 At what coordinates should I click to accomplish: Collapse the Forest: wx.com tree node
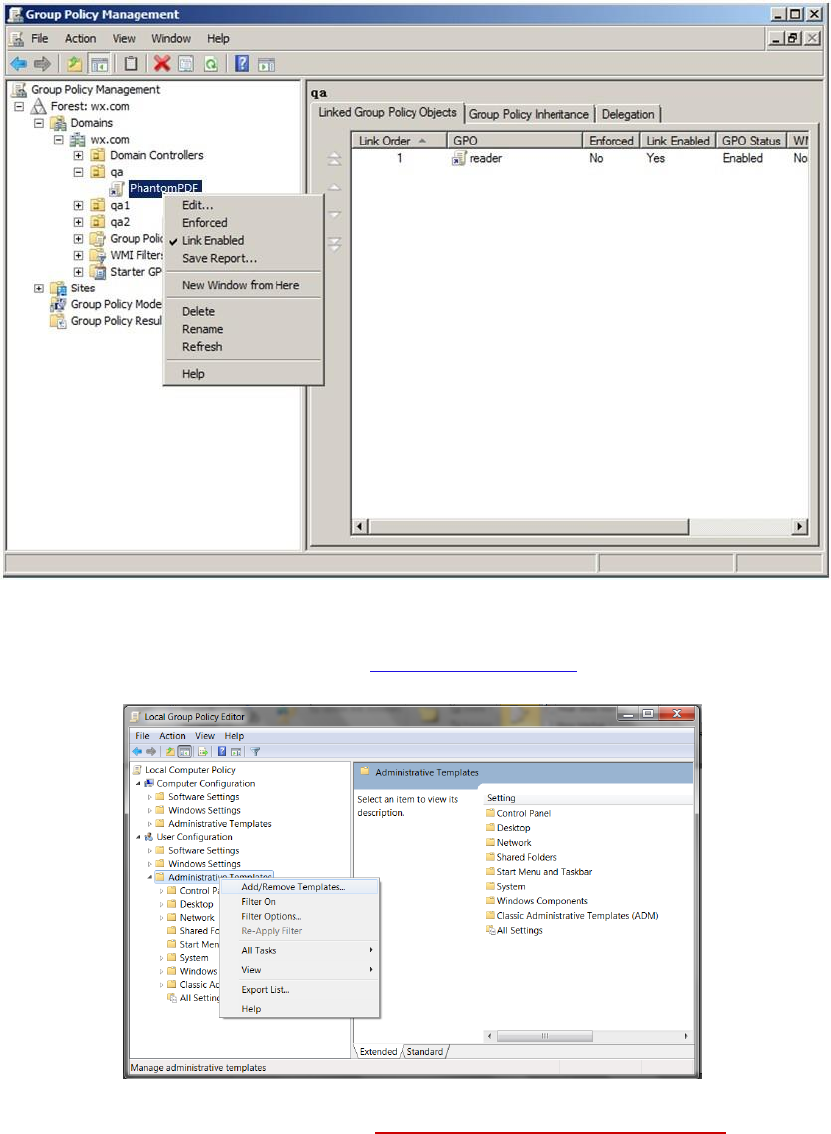20,106
